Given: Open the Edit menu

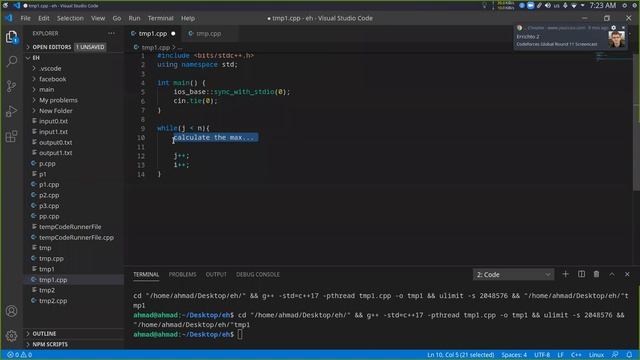Looking at the screenshot, I should click(44, 18).
